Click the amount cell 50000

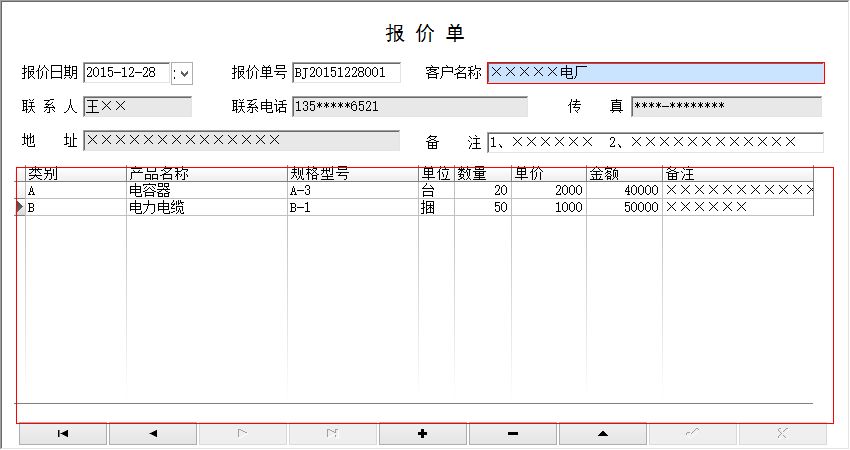624,207
